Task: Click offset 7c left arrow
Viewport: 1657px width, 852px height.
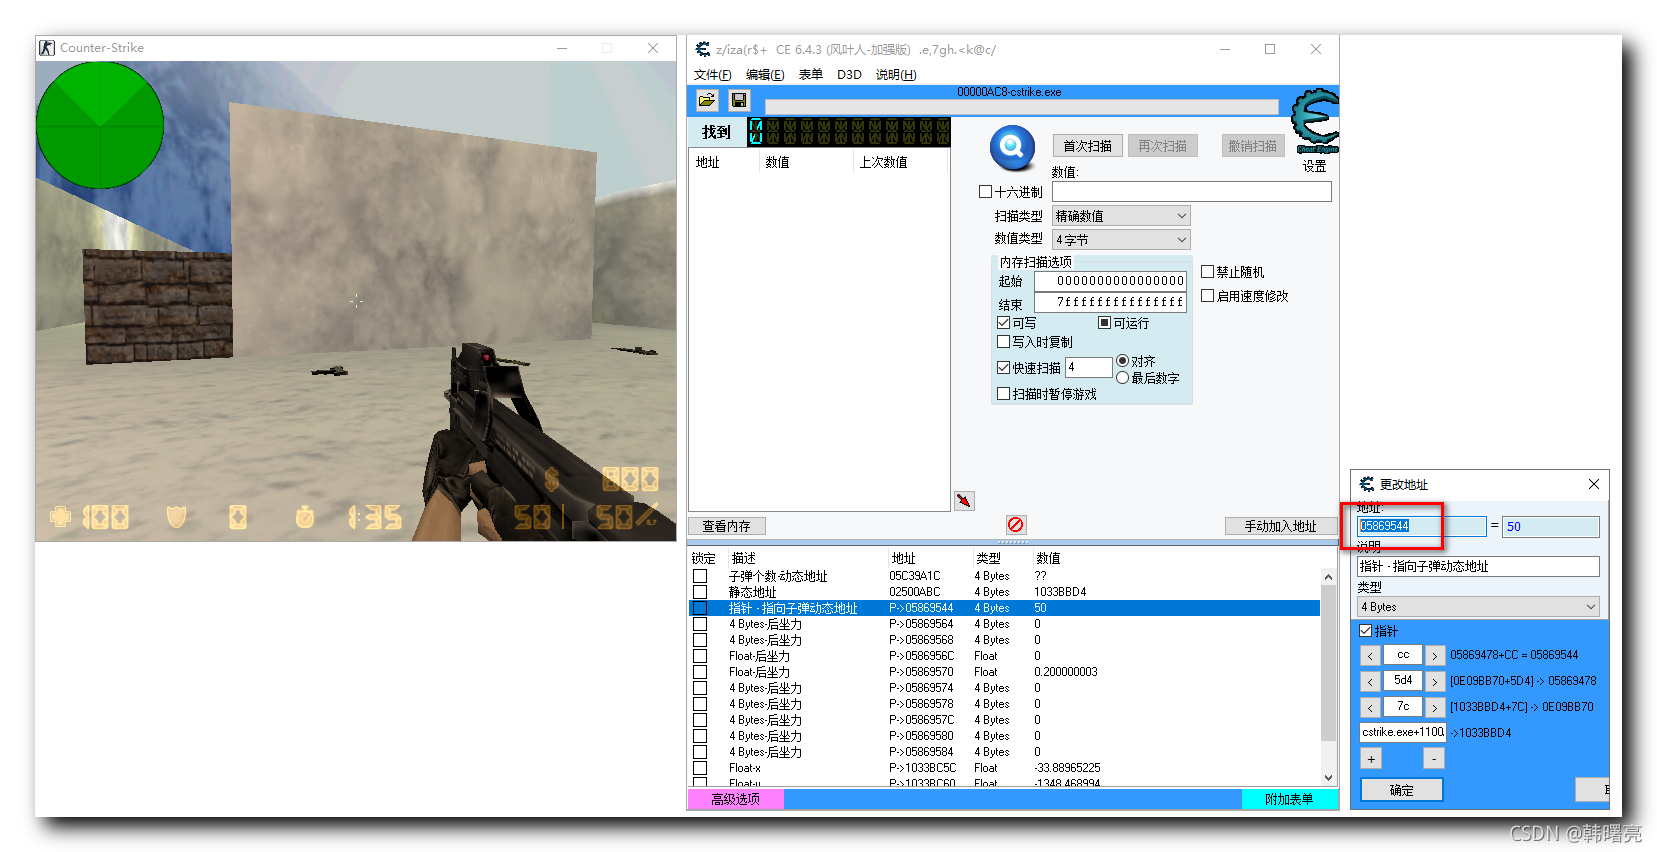Action: [1370, 708]
